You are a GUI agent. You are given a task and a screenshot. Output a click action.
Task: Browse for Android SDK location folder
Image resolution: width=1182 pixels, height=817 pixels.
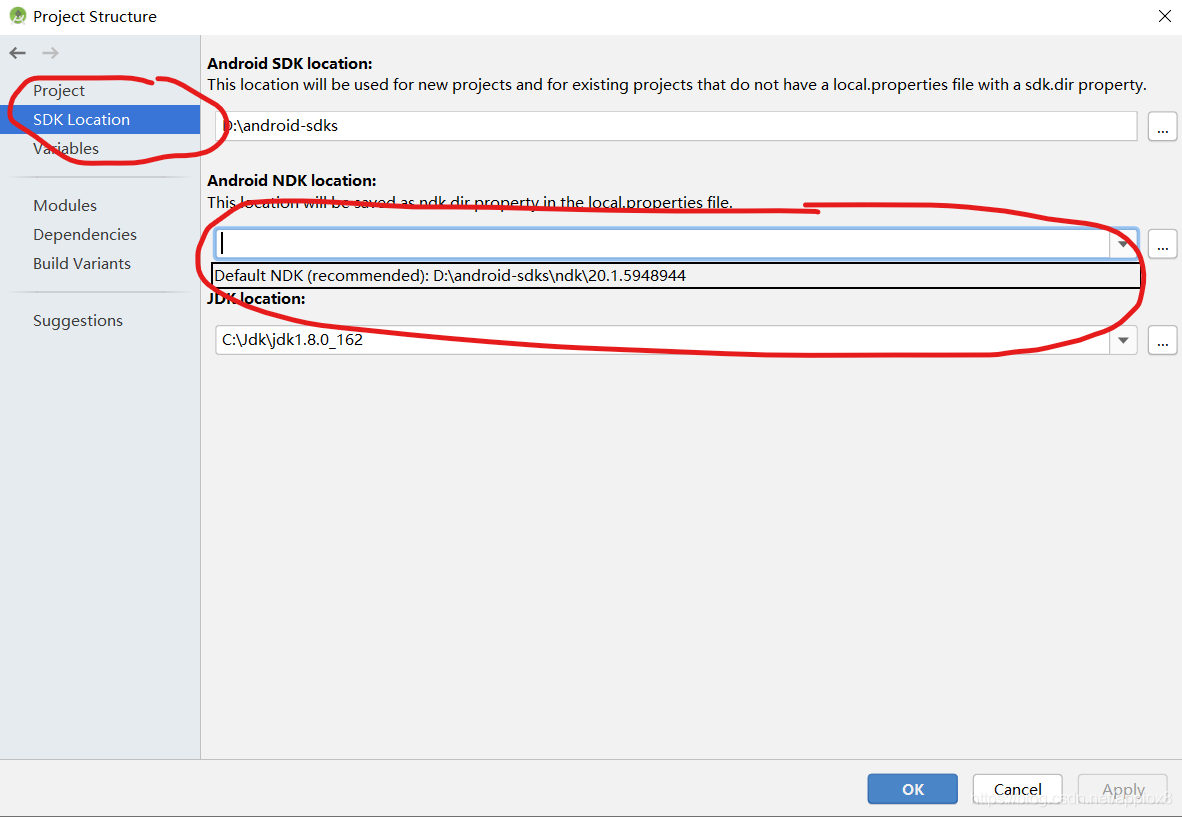(1162, 127)
